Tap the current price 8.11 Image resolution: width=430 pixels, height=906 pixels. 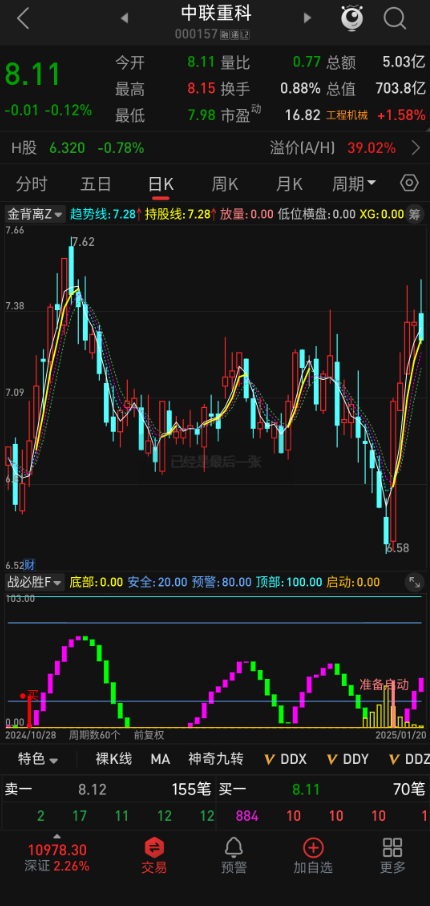33,75
